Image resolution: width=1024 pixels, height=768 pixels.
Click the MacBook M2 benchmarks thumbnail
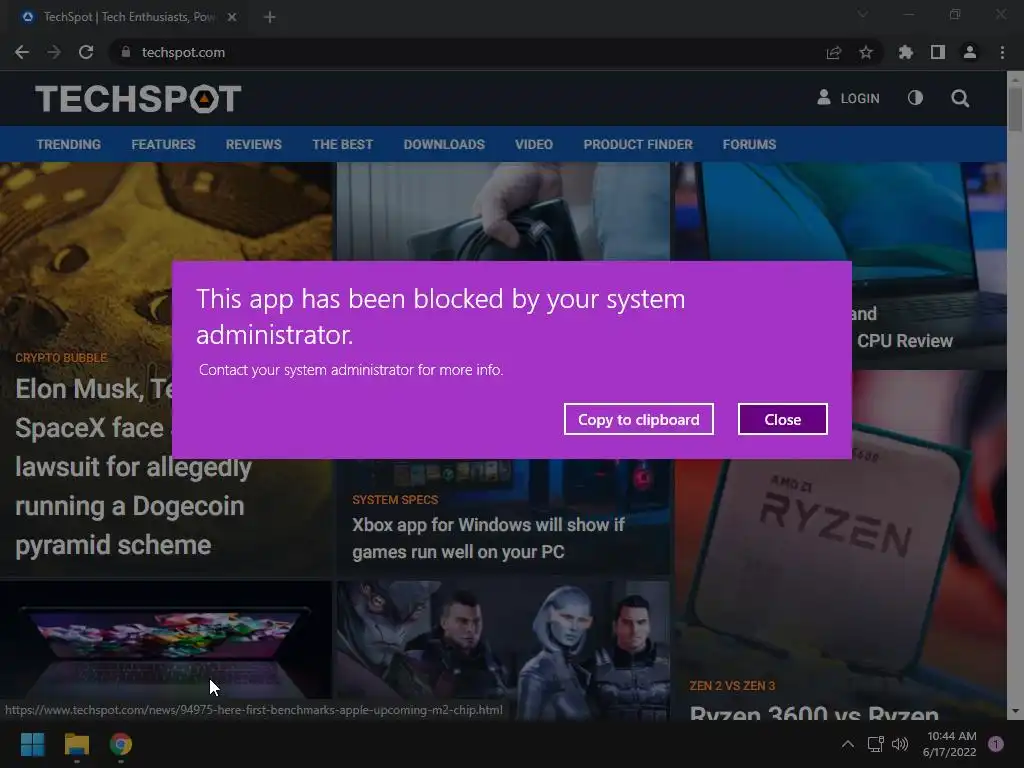166,639
